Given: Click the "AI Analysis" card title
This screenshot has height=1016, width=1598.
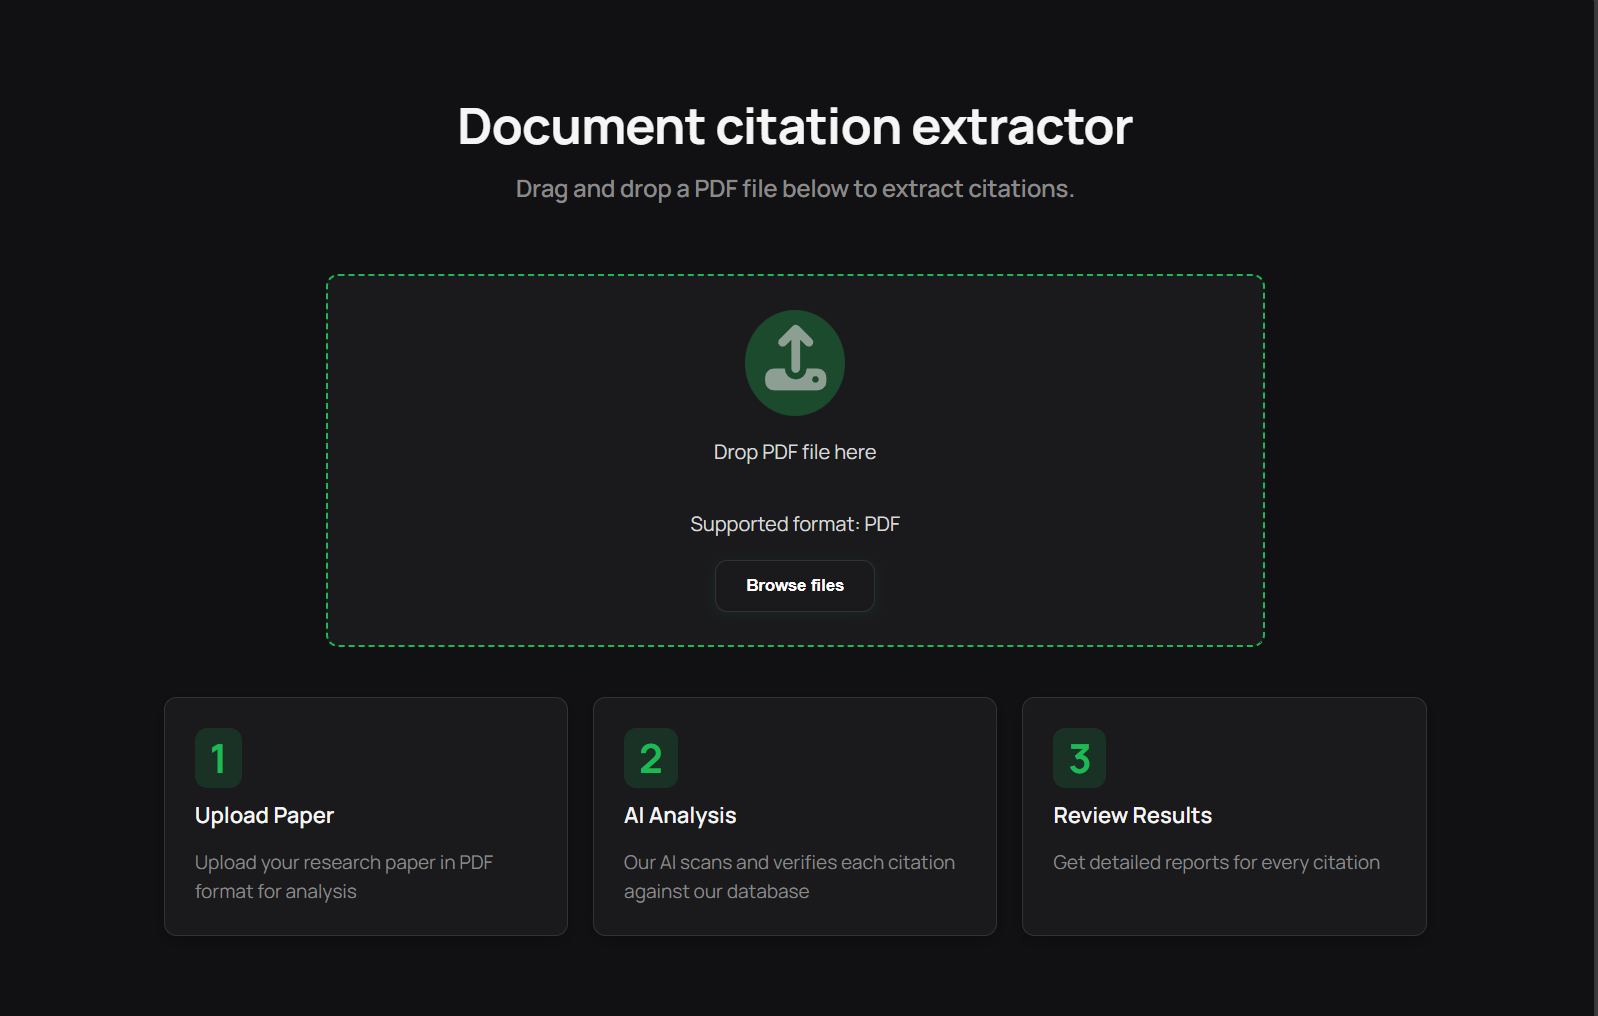Looking at the screenshot, I should 680,816.
